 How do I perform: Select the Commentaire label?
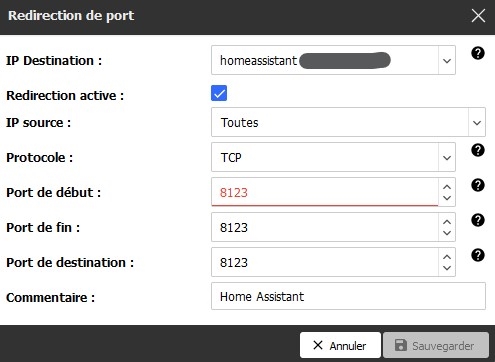pos(50,298)
